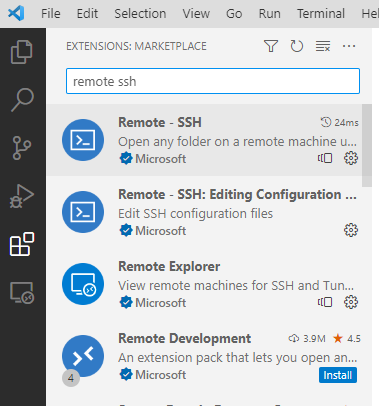
Task: Open the Remote Explorer activity bar icon
Action: point(22,292)
